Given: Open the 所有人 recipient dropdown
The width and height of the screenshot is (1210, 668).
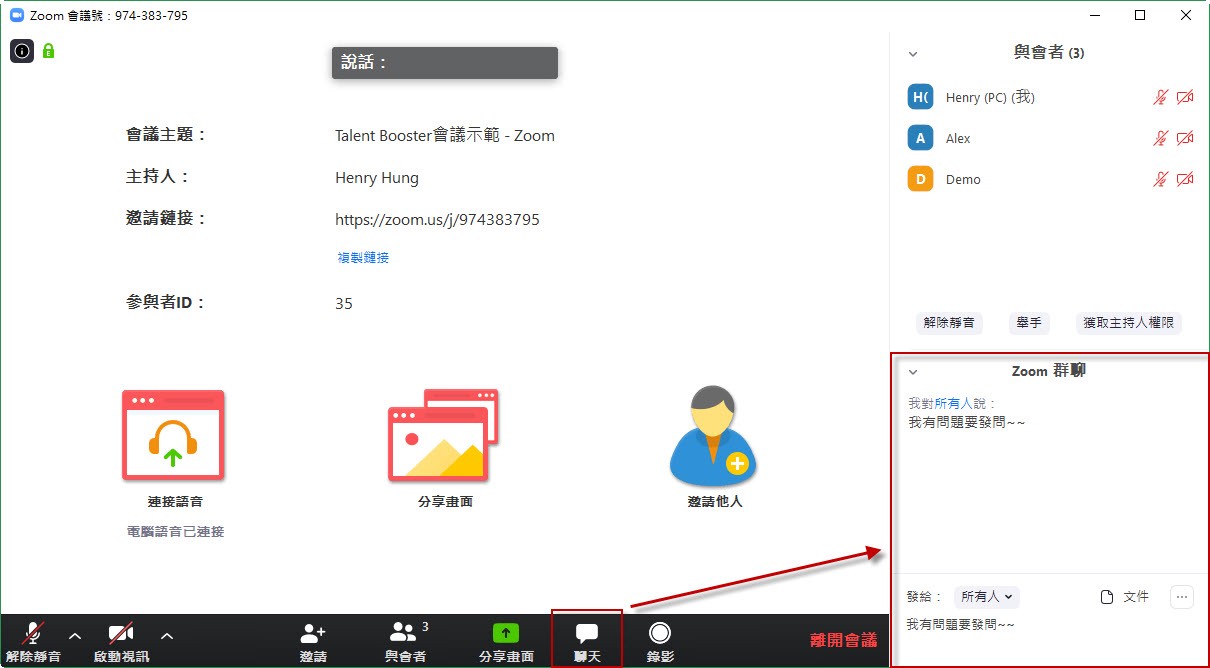Looking at the screenshot, I should click(x=987, y=597).
